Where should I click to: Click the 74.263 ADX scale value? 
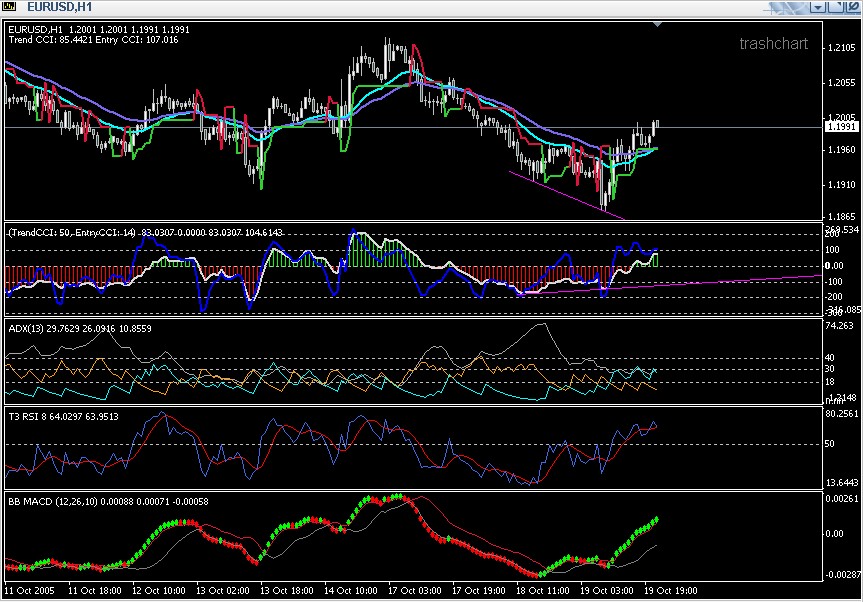click(x=840, y=326)
